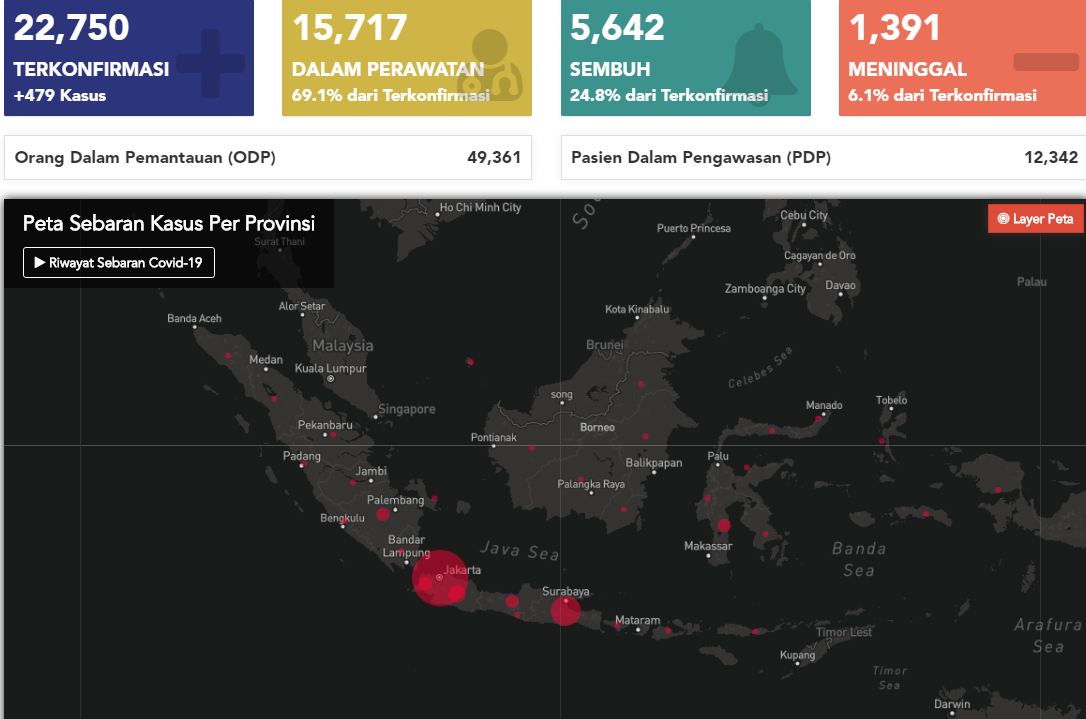The height and width of the screenshot is (719, 1086).
Task: Click the 22,750 confirmed cases number
Action: point(72,27)
